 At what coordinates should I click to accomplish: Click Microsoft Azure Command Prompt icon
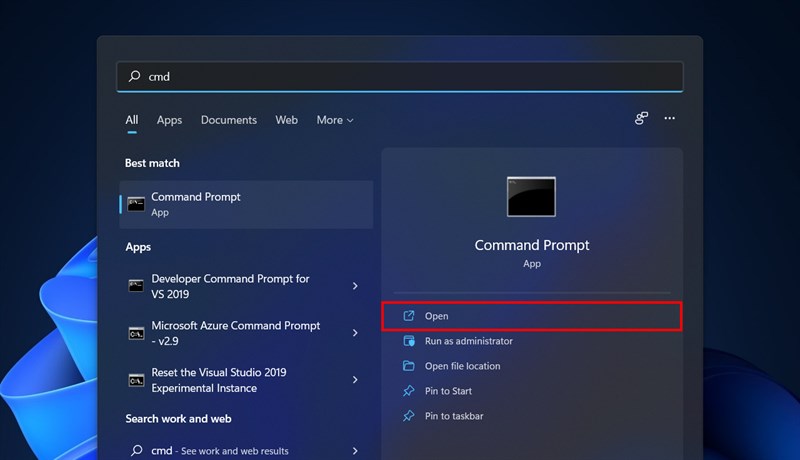[x=136, y=334]
